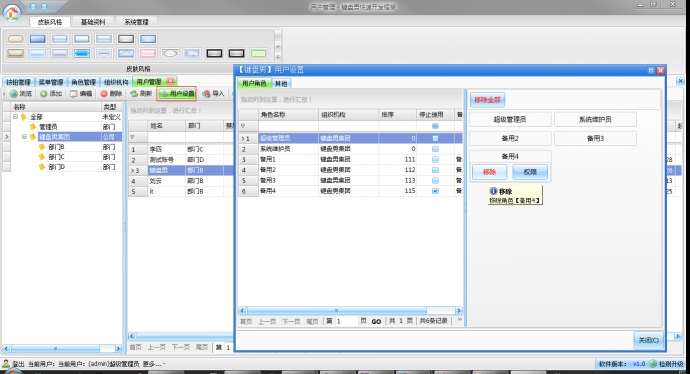
Task: Click the home application button
Action: pos(12,12)
